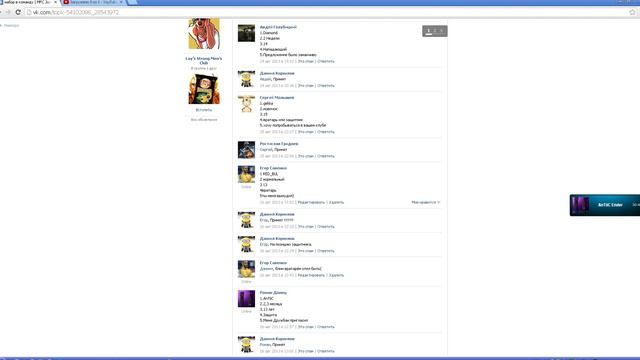Mark 'Роман, Привет' comment as spam
This screenshot has width=640, height=360.
tap(306, 351)
